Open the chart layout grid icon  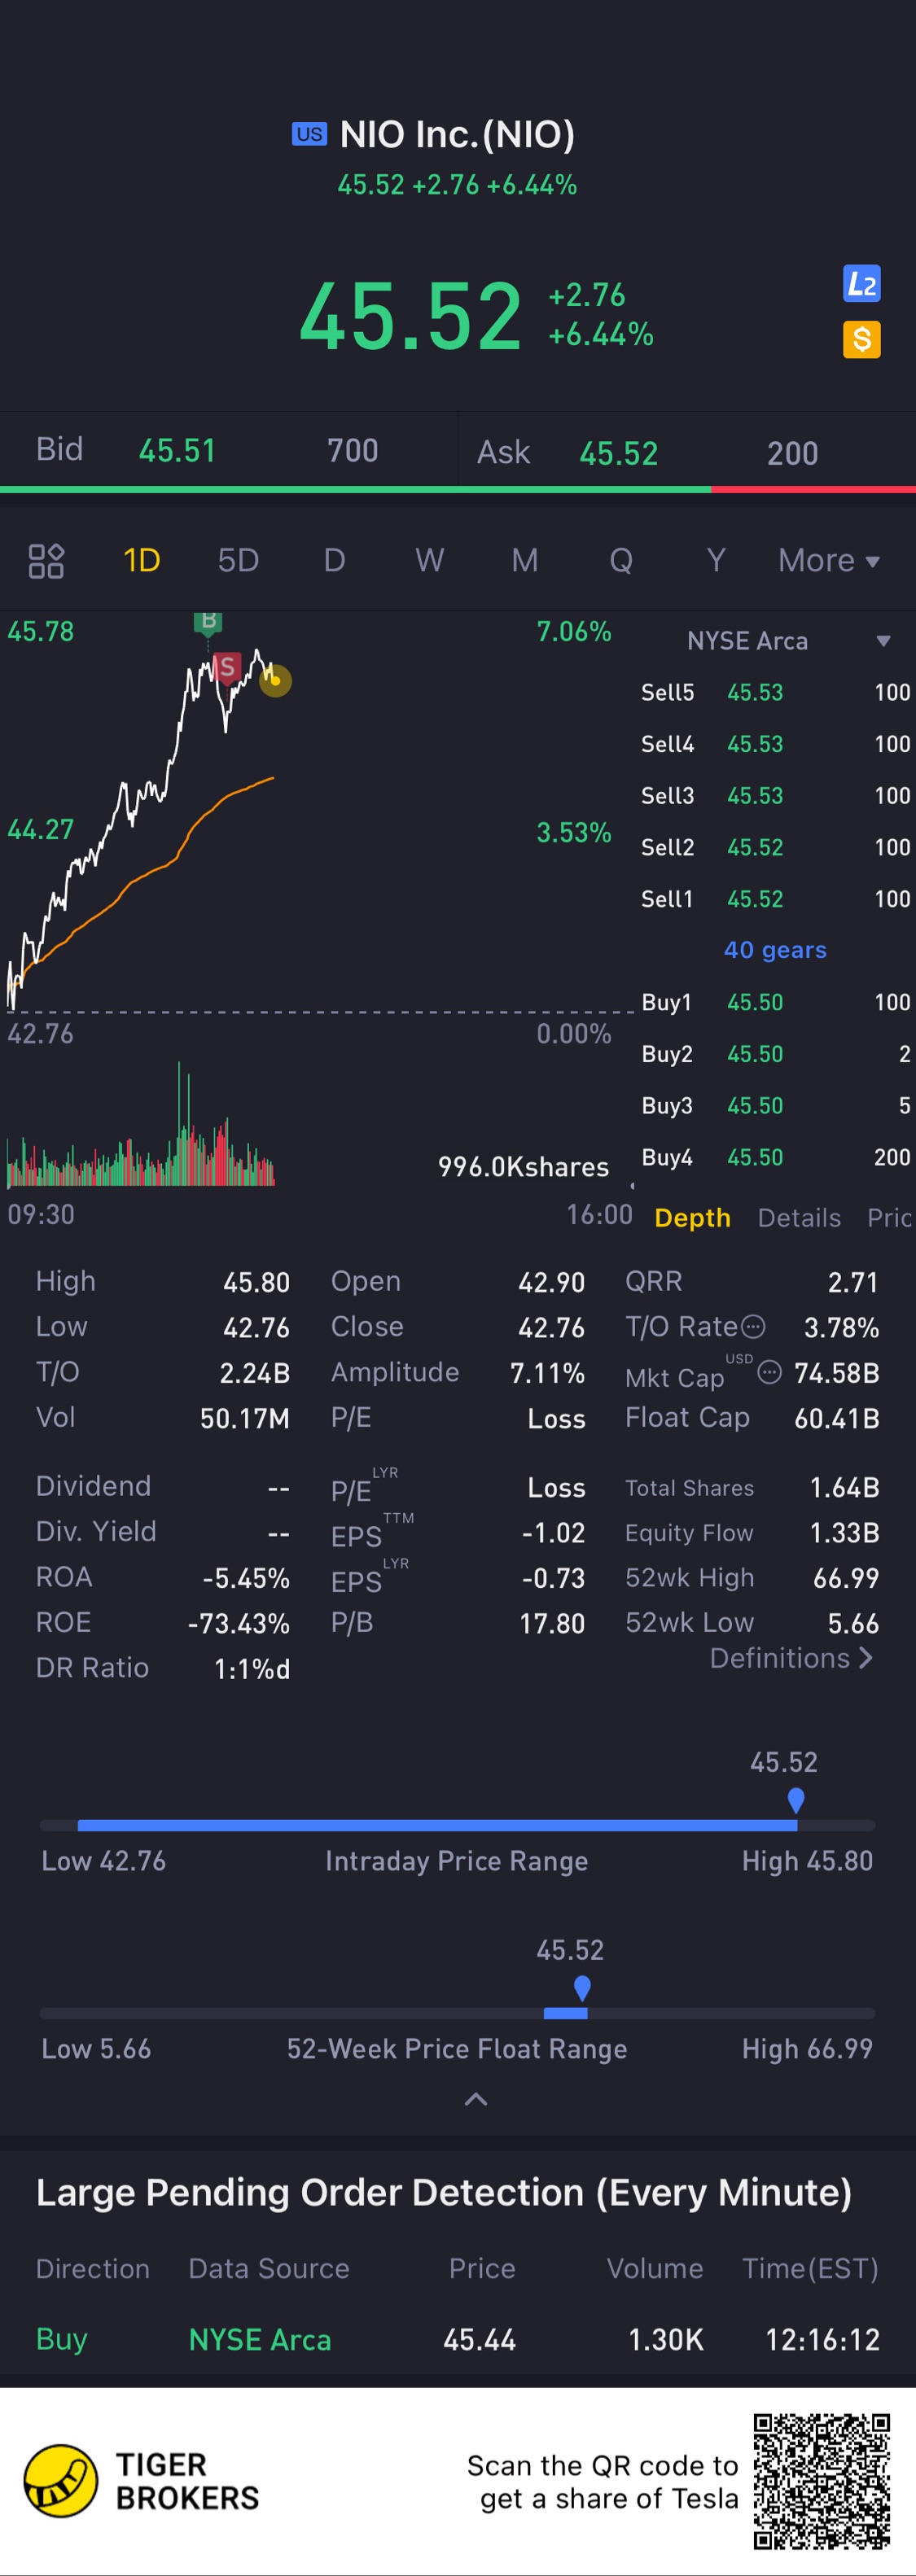46,561
